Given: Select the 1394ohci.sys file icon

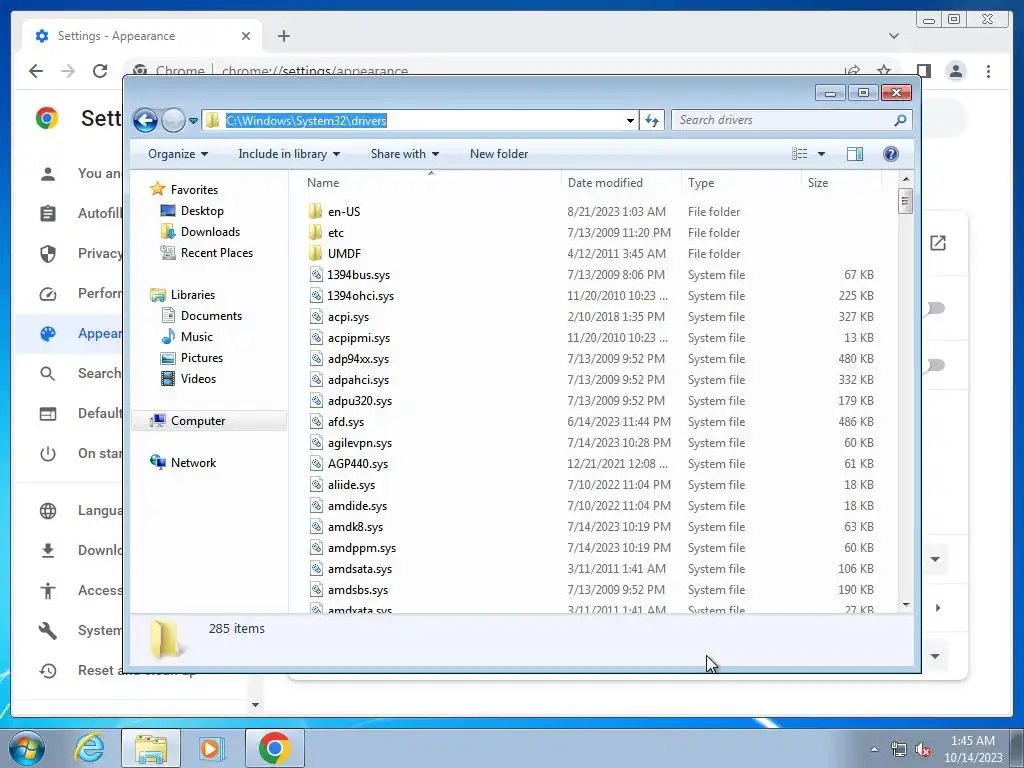Looking at the screenshot, I should (316, 296).
